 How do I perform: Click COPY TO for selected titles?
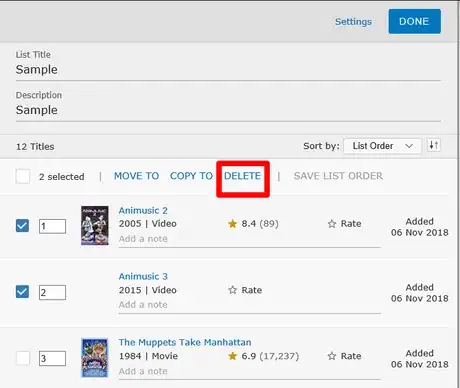tap(191, 176)
